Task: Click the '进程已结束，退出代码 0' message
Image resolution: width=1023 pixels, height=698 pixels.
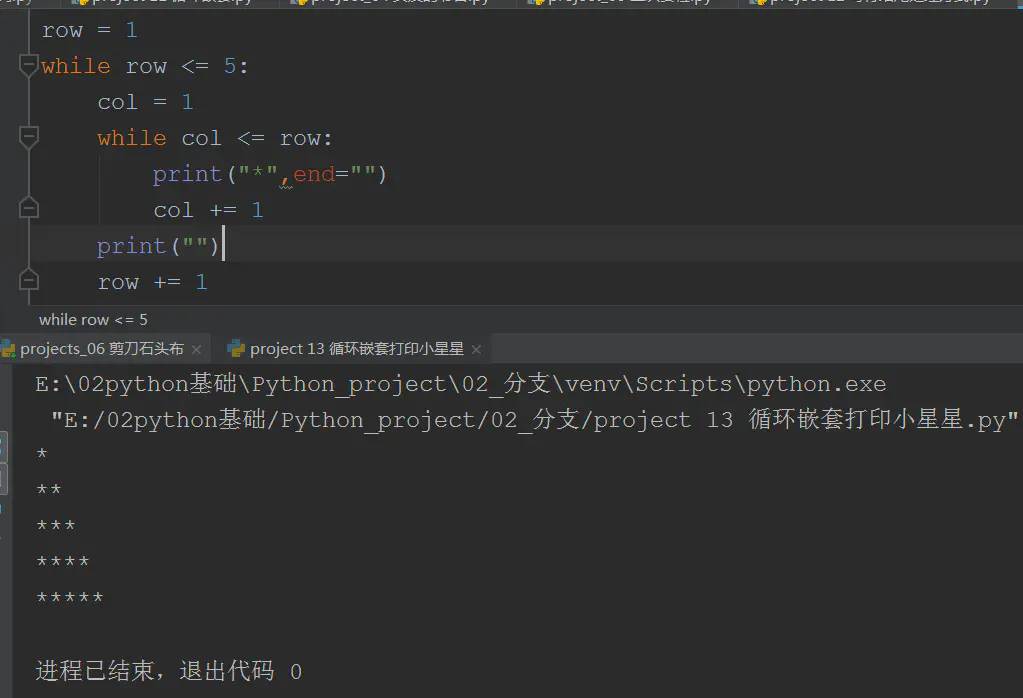Action: (x=169, y=671)
